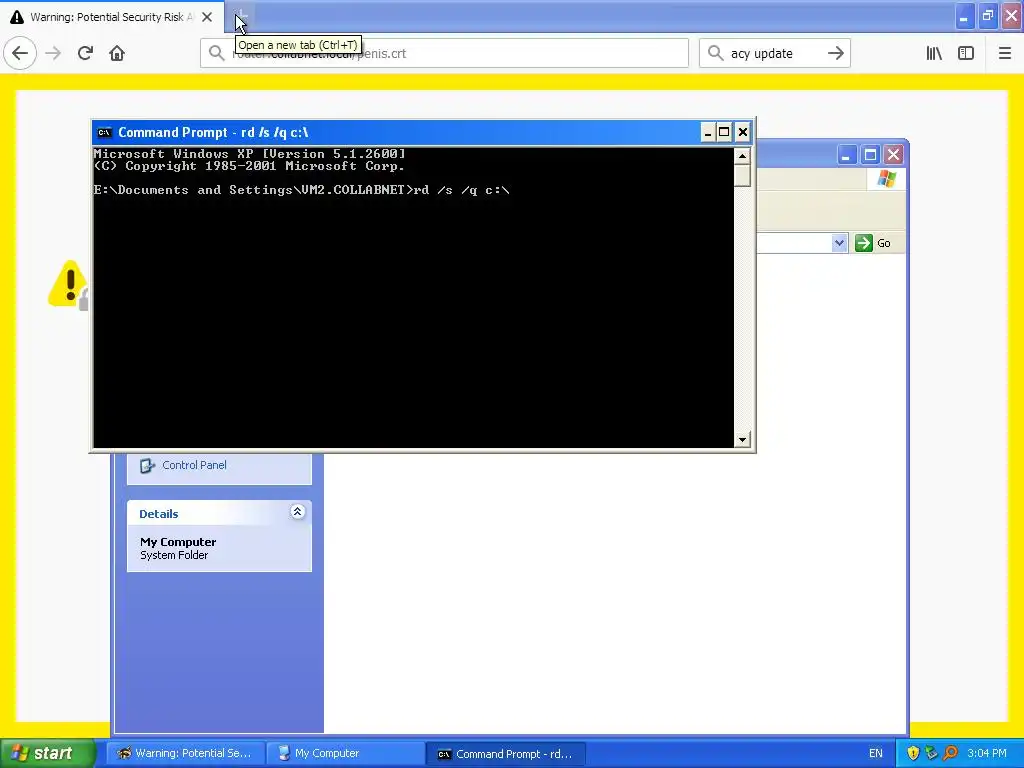This screenshot has width=1024, height=768.
Task: Minimize the Command Prompt window
Action: 707,133
